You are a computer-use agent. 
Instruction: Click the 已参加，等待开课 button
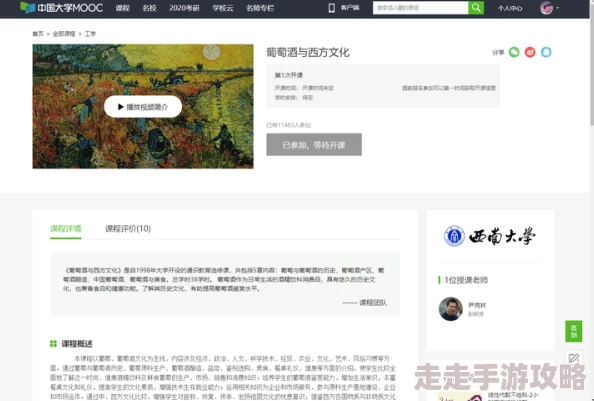coord(314,145)
